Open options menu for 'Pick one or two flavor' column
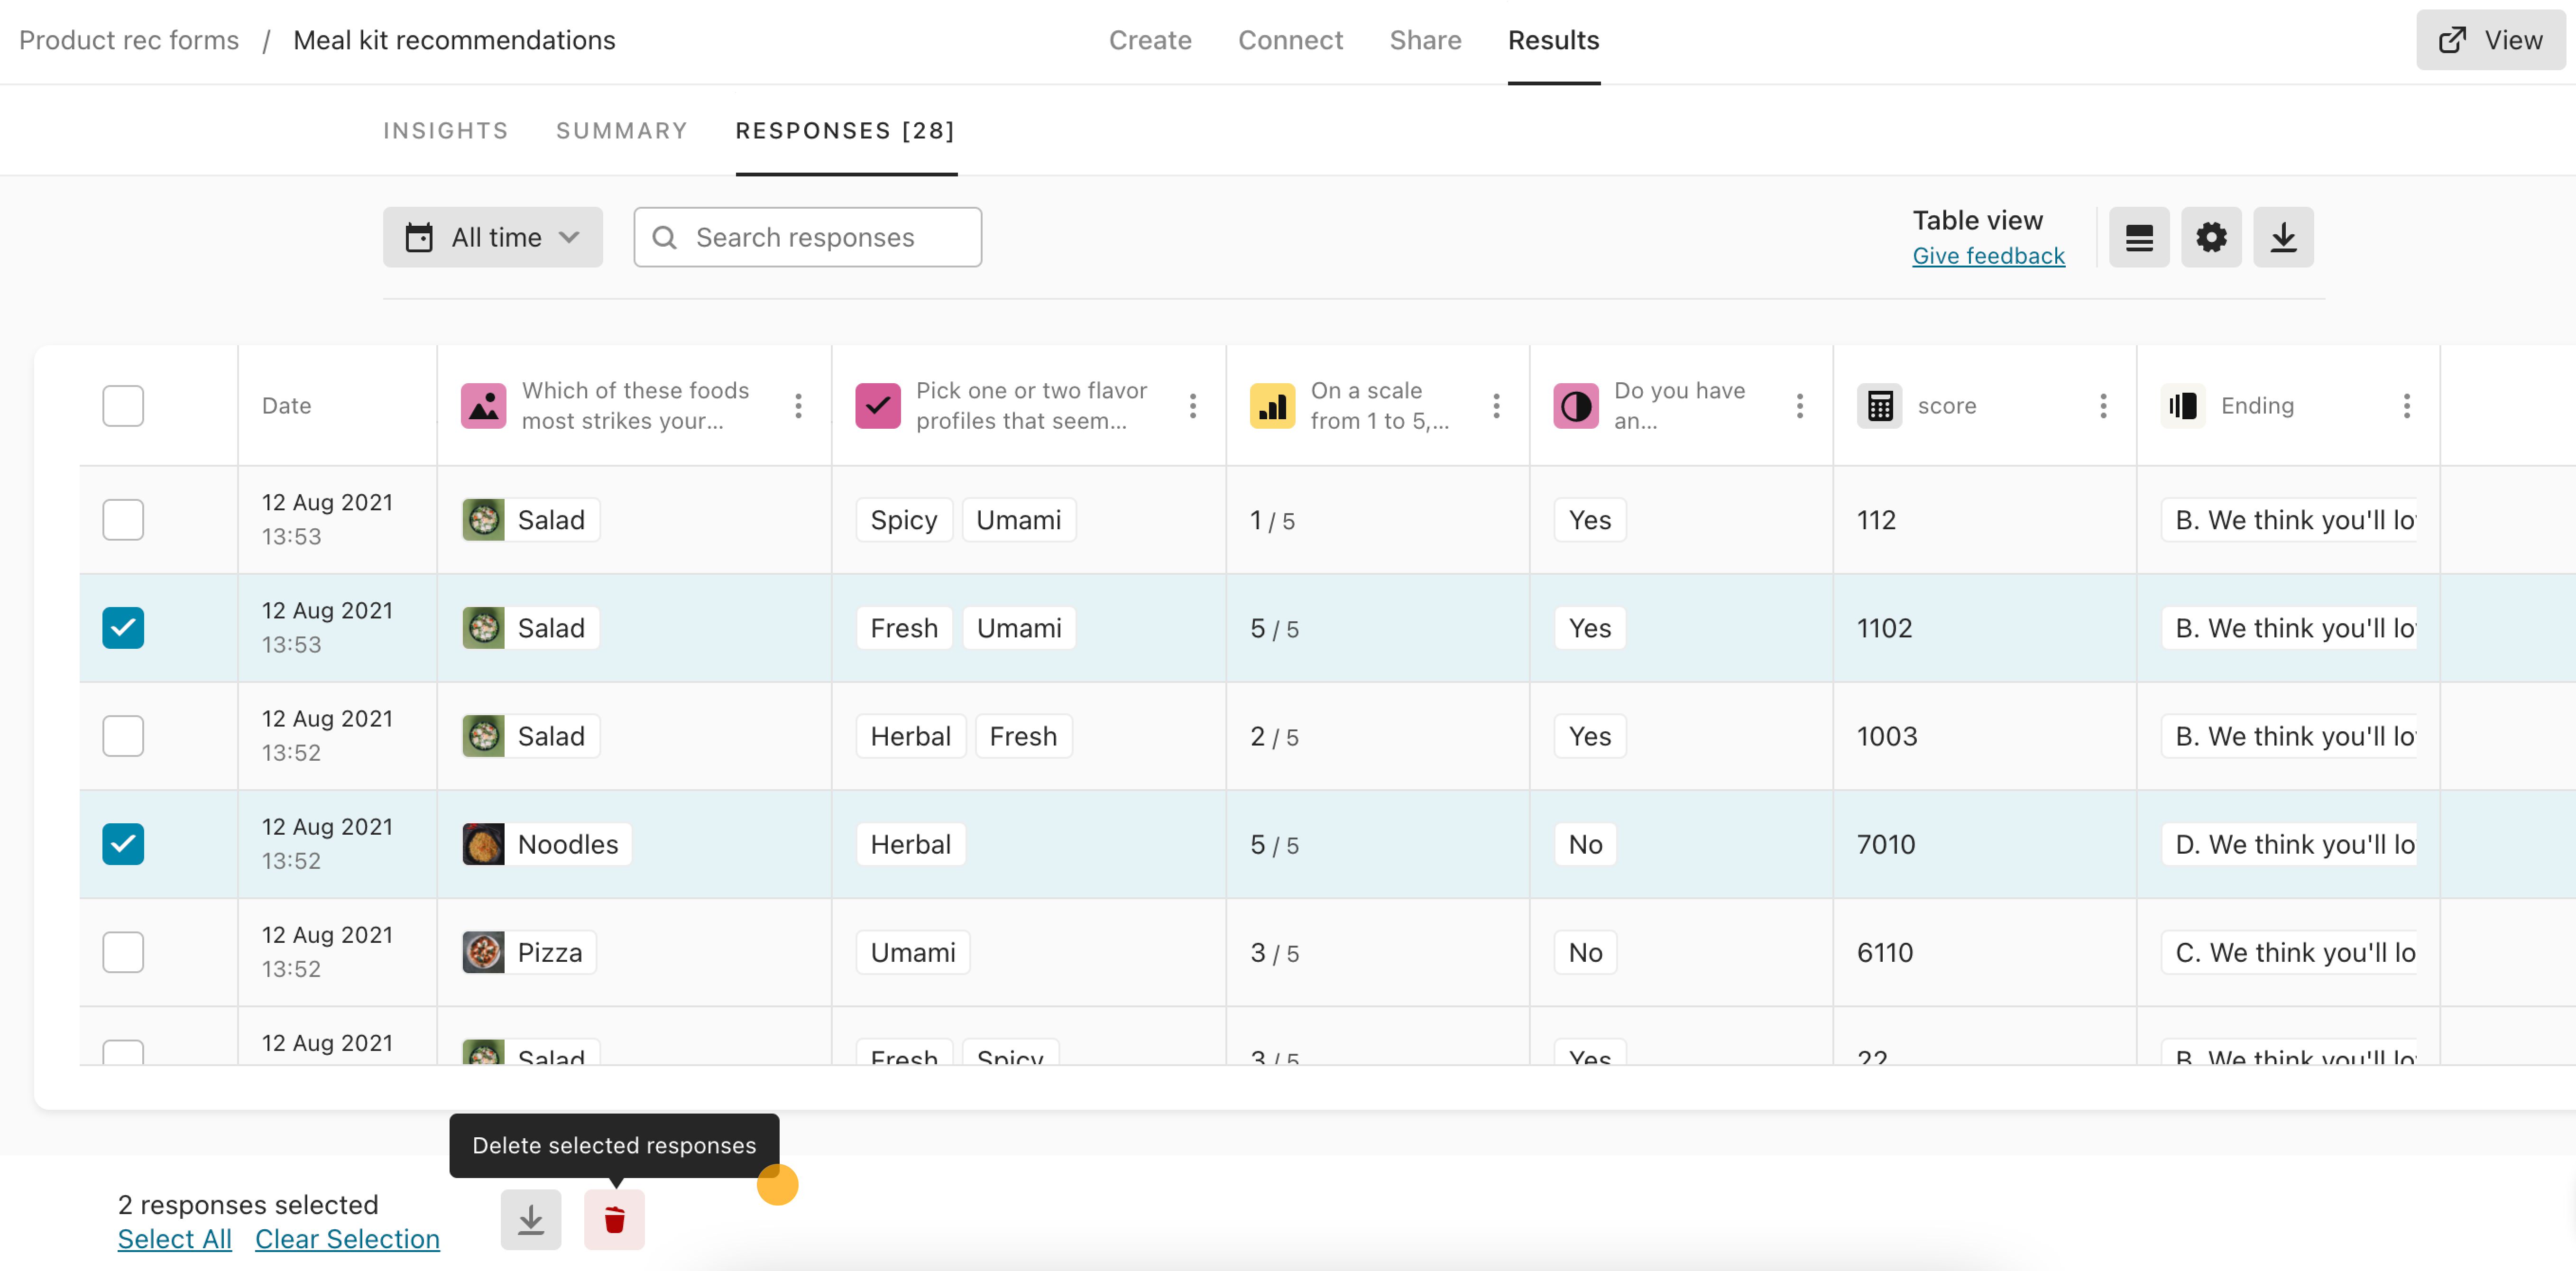 tap(1192, 405)
